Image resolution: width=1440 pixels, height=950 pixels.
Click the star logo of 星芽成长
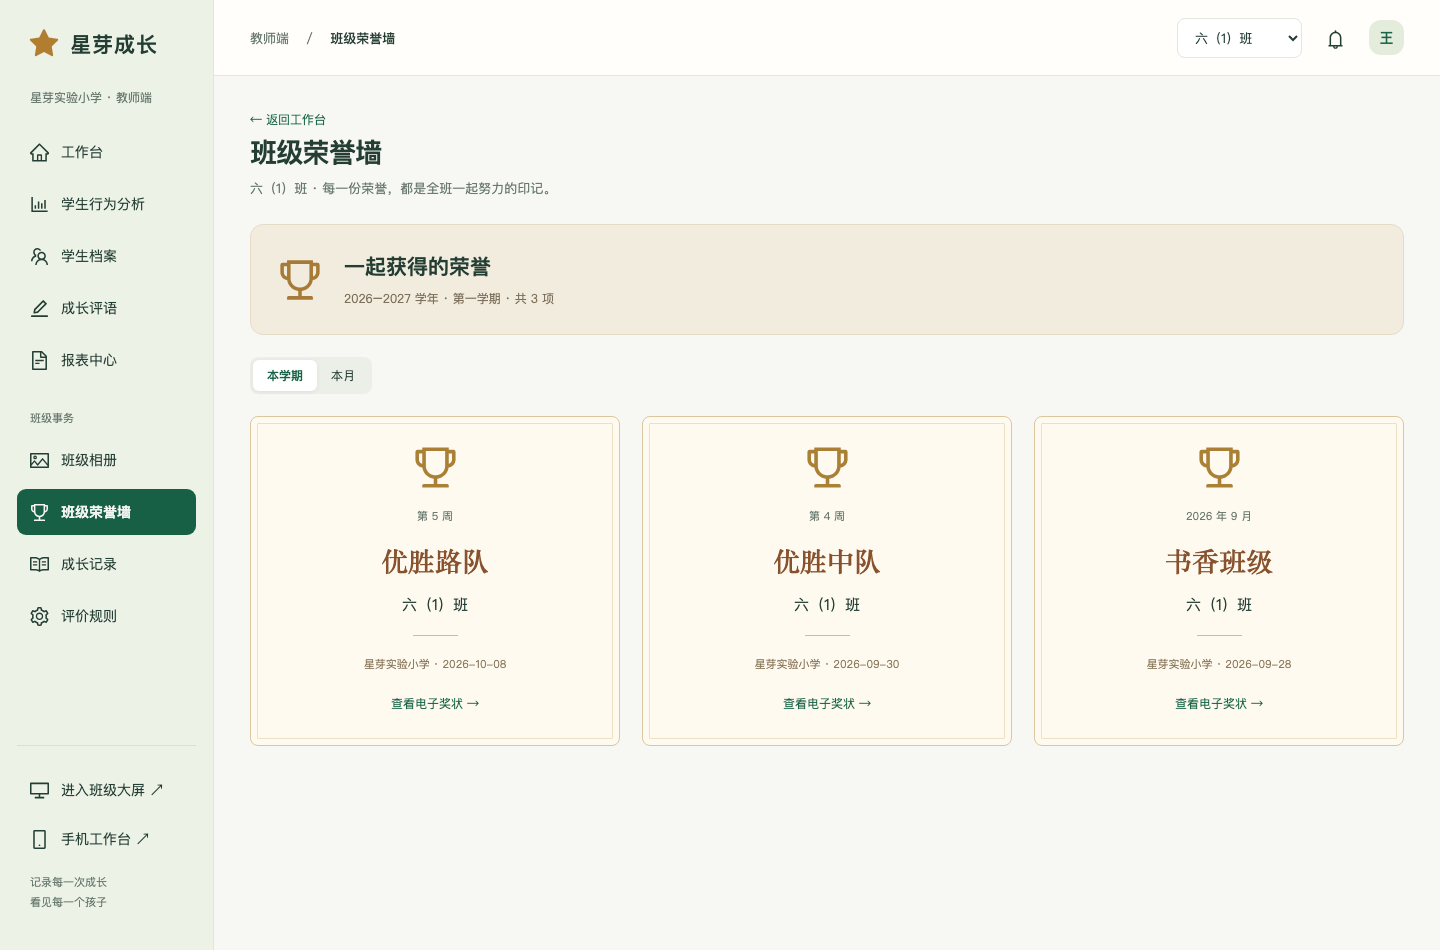[44, 43]
